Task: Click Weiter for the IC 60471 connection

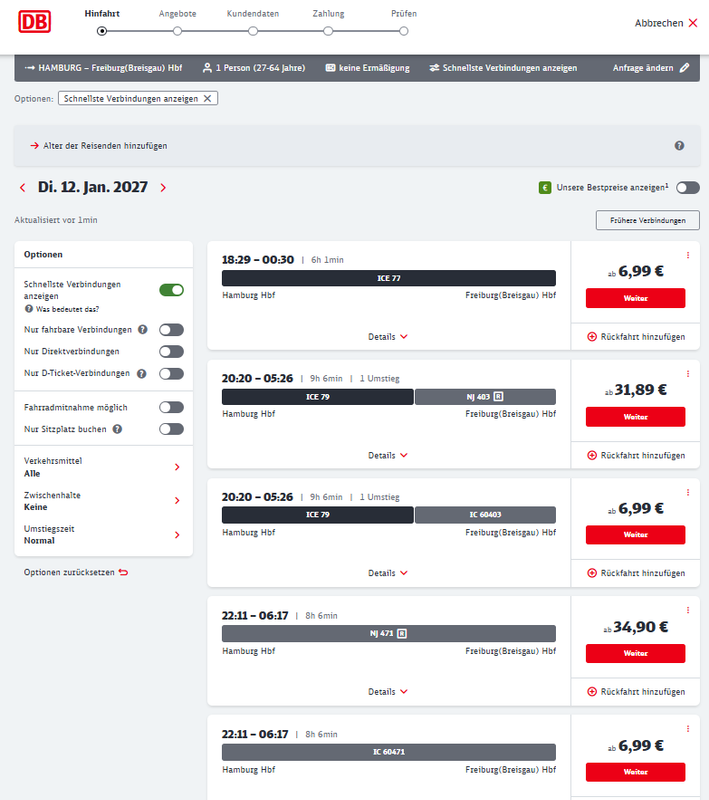Action: pos(635,772)
